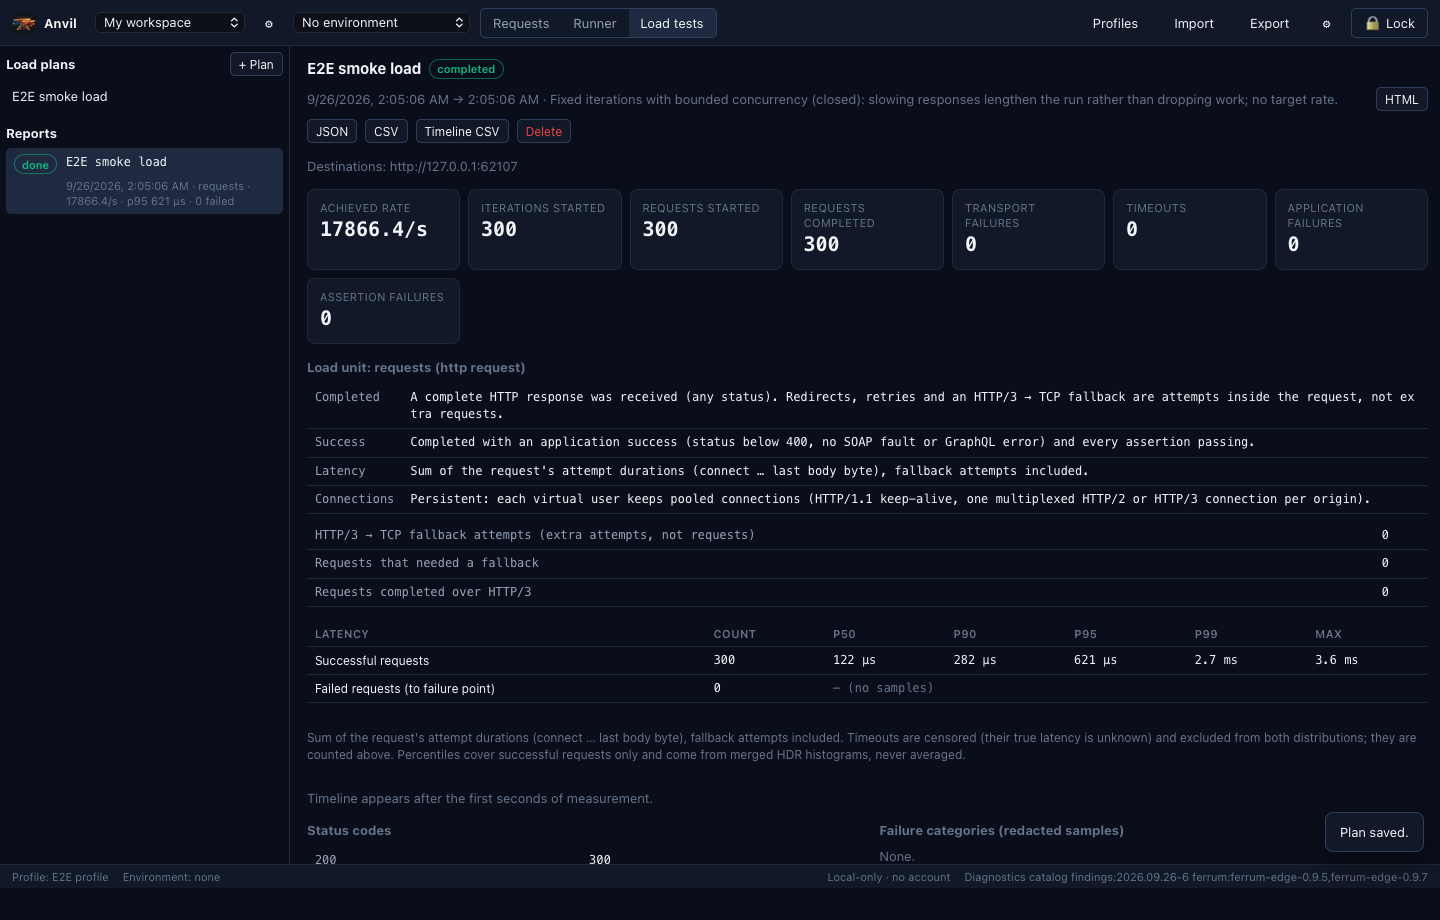Open the My workspace dropdown
The image size is (1440, 920).
pos(171,22)
